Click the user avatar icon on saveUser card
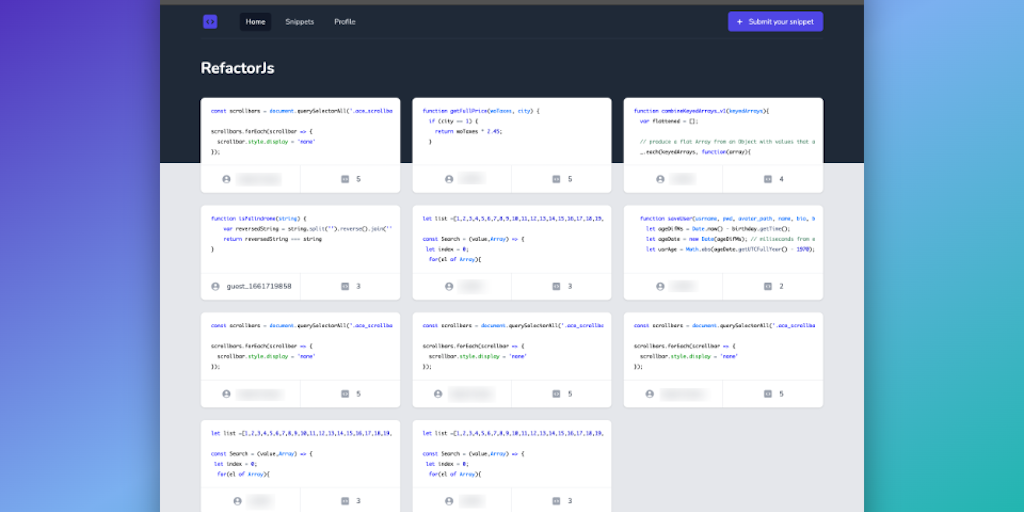 click(660, 286)
